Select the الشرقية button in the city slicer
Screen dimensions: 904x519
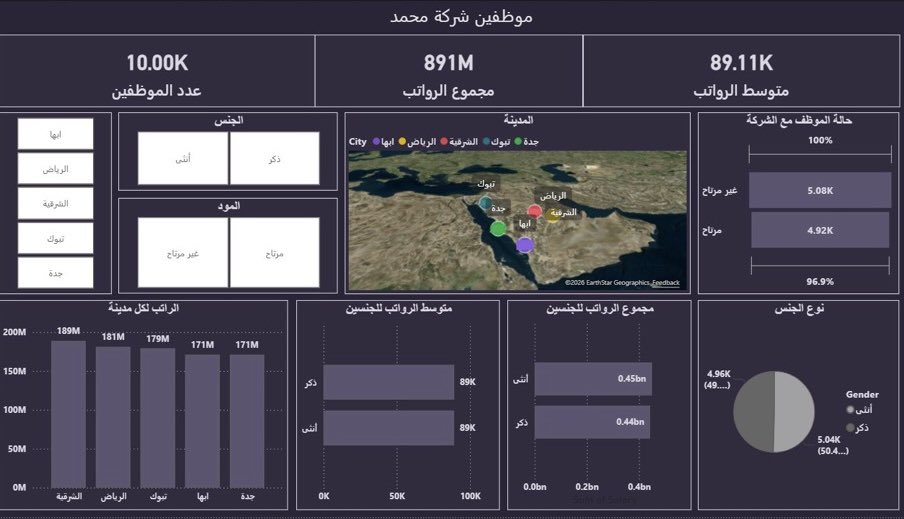click(55, 204)
